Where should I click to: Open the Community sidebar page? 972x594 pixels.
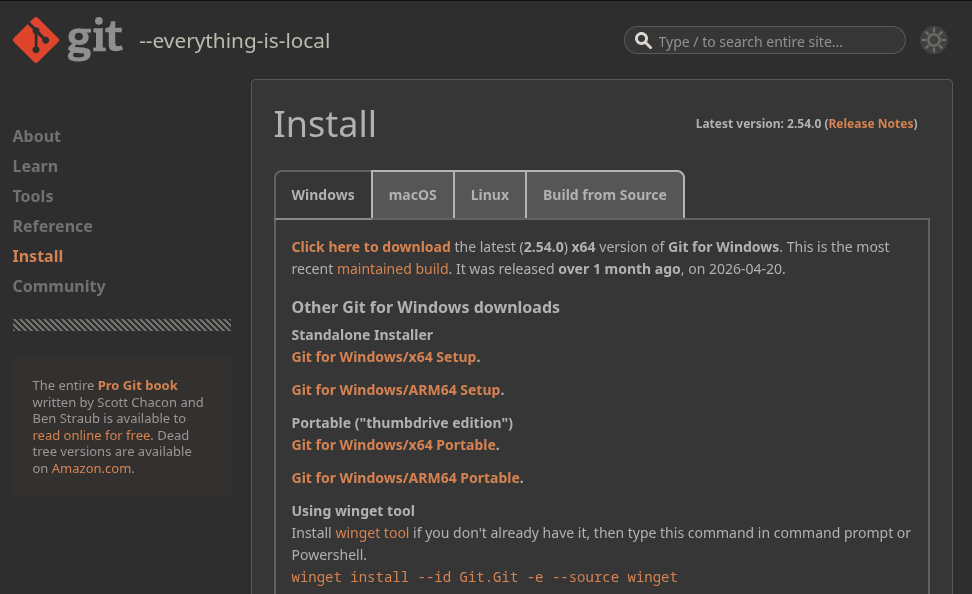(x=59, y=286)
